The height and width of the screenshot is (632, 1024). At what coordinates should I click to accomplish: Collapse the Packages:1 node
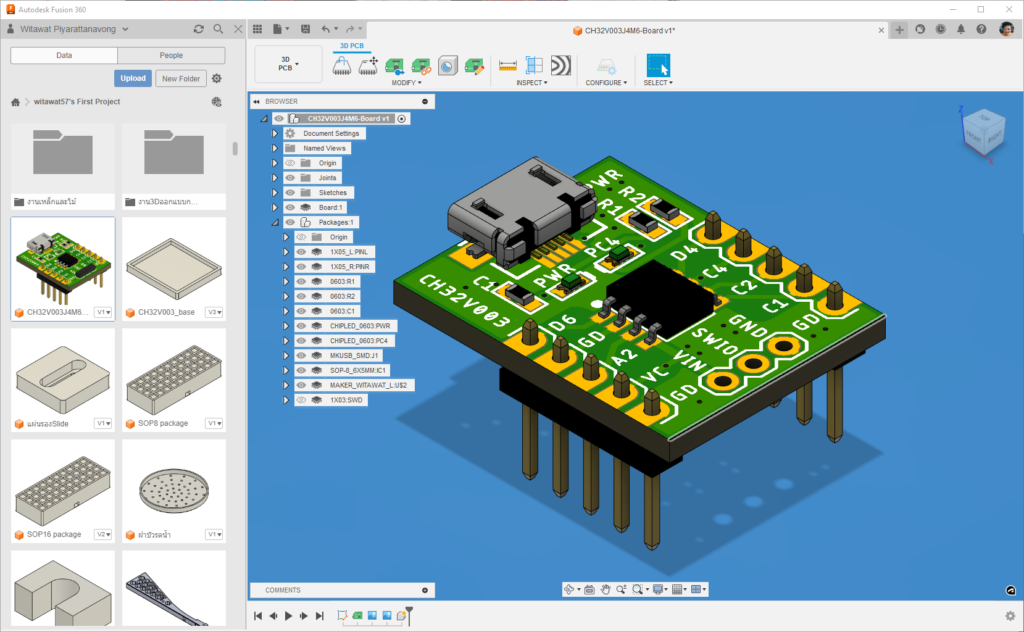click(274, 220)
